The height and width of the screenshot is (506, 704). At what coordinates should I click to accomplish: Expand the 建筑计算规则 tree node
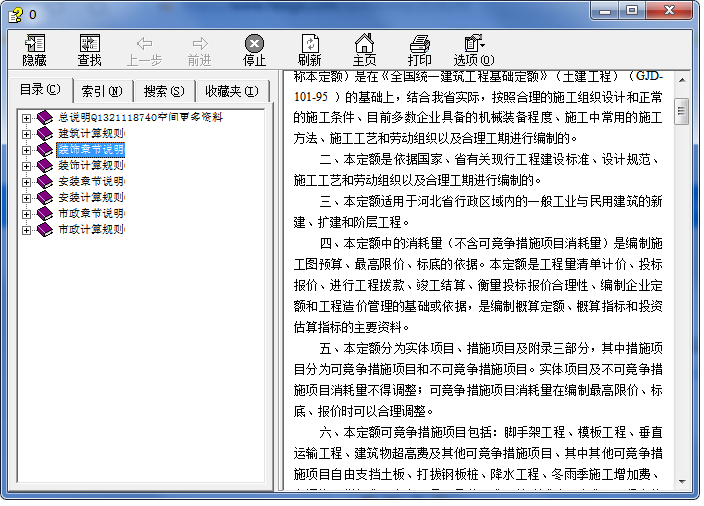tap(26, 134)
